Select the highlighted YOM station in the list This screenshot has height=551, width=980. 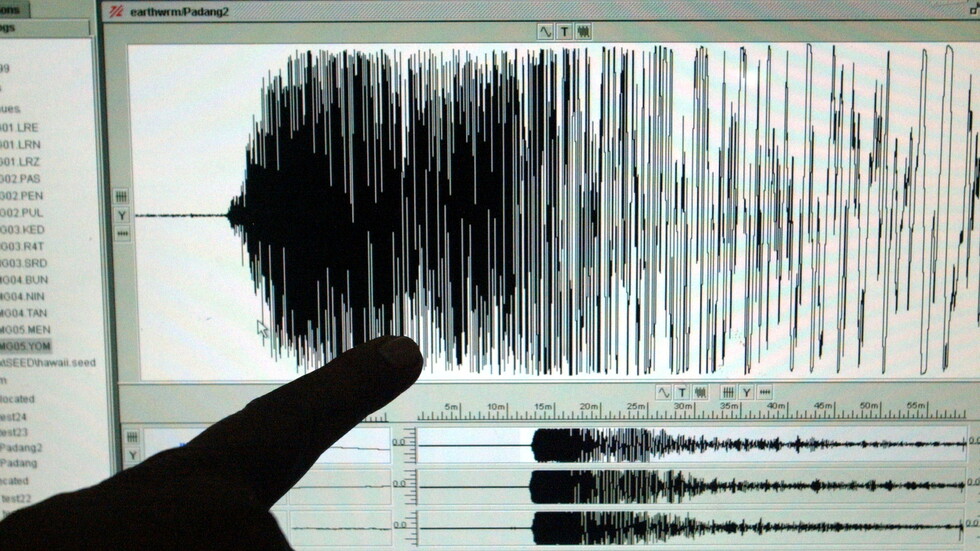point(26,346)
